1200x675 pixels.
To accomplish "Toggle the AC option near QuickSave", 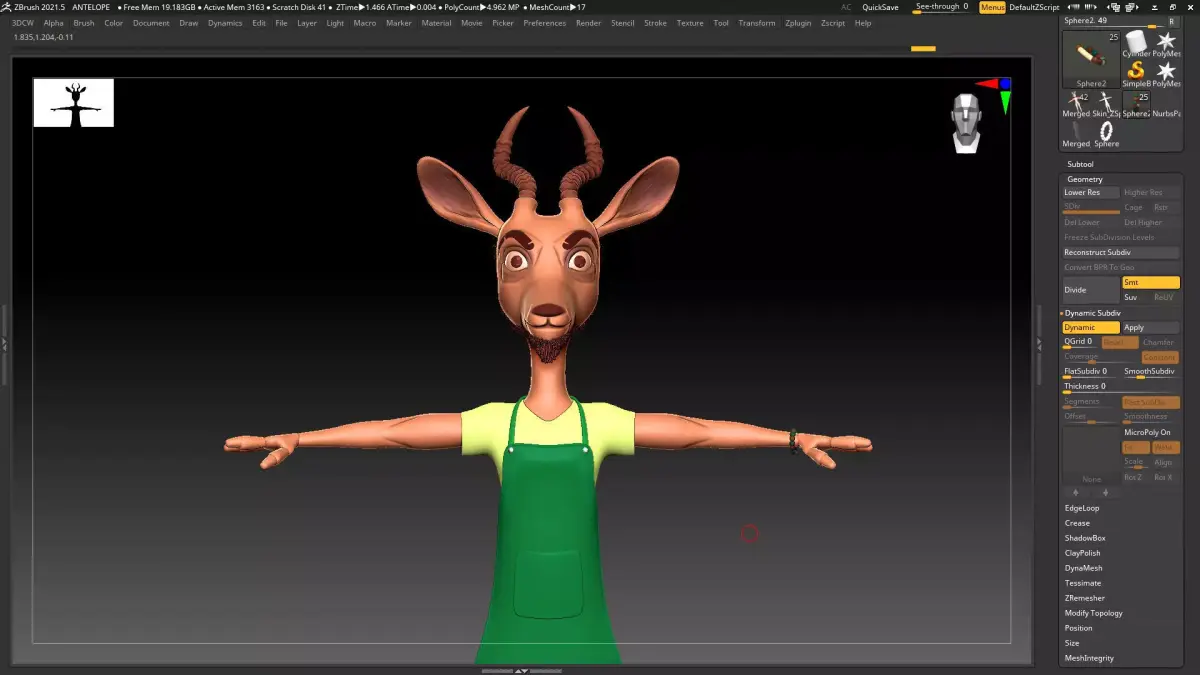I will 846,7.
